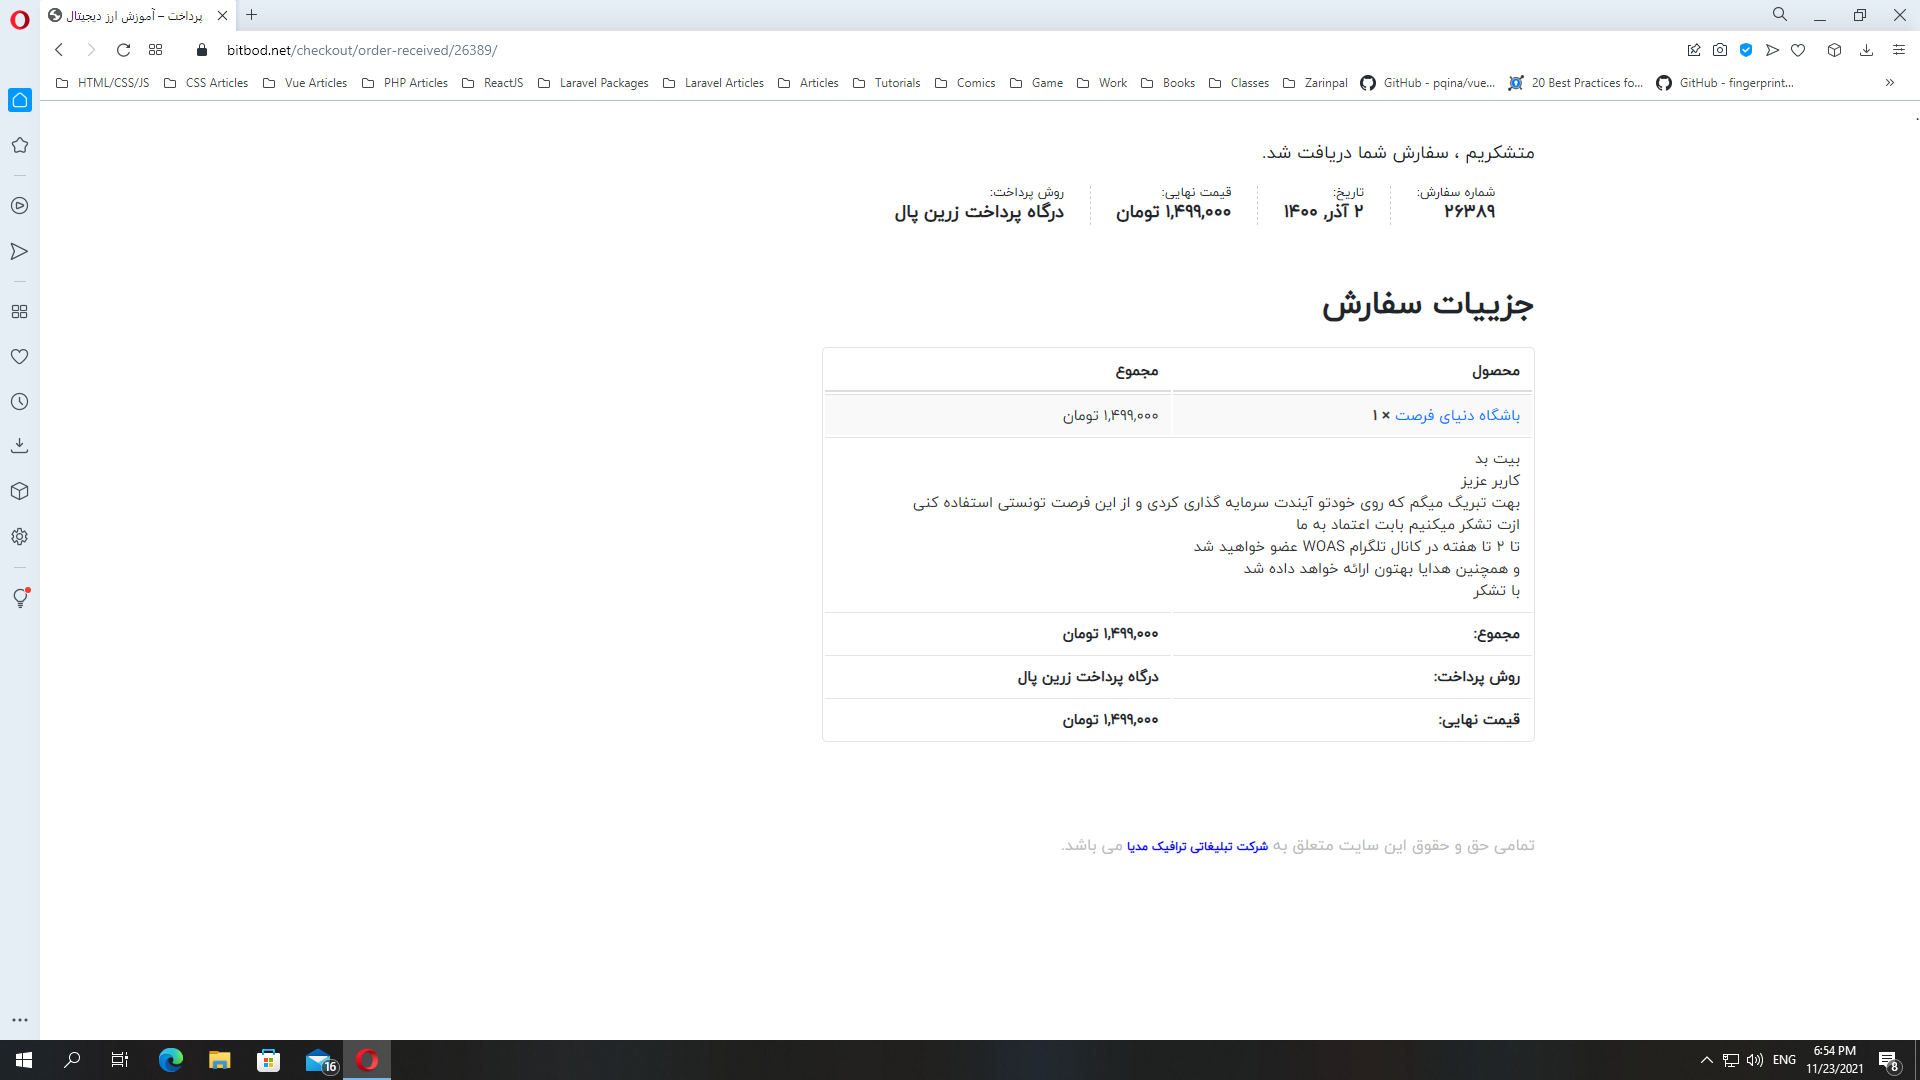Go to the Opera start page home icon
Image resolution: width=1920 pixels, height=1080 pixels.
(20, 100)
